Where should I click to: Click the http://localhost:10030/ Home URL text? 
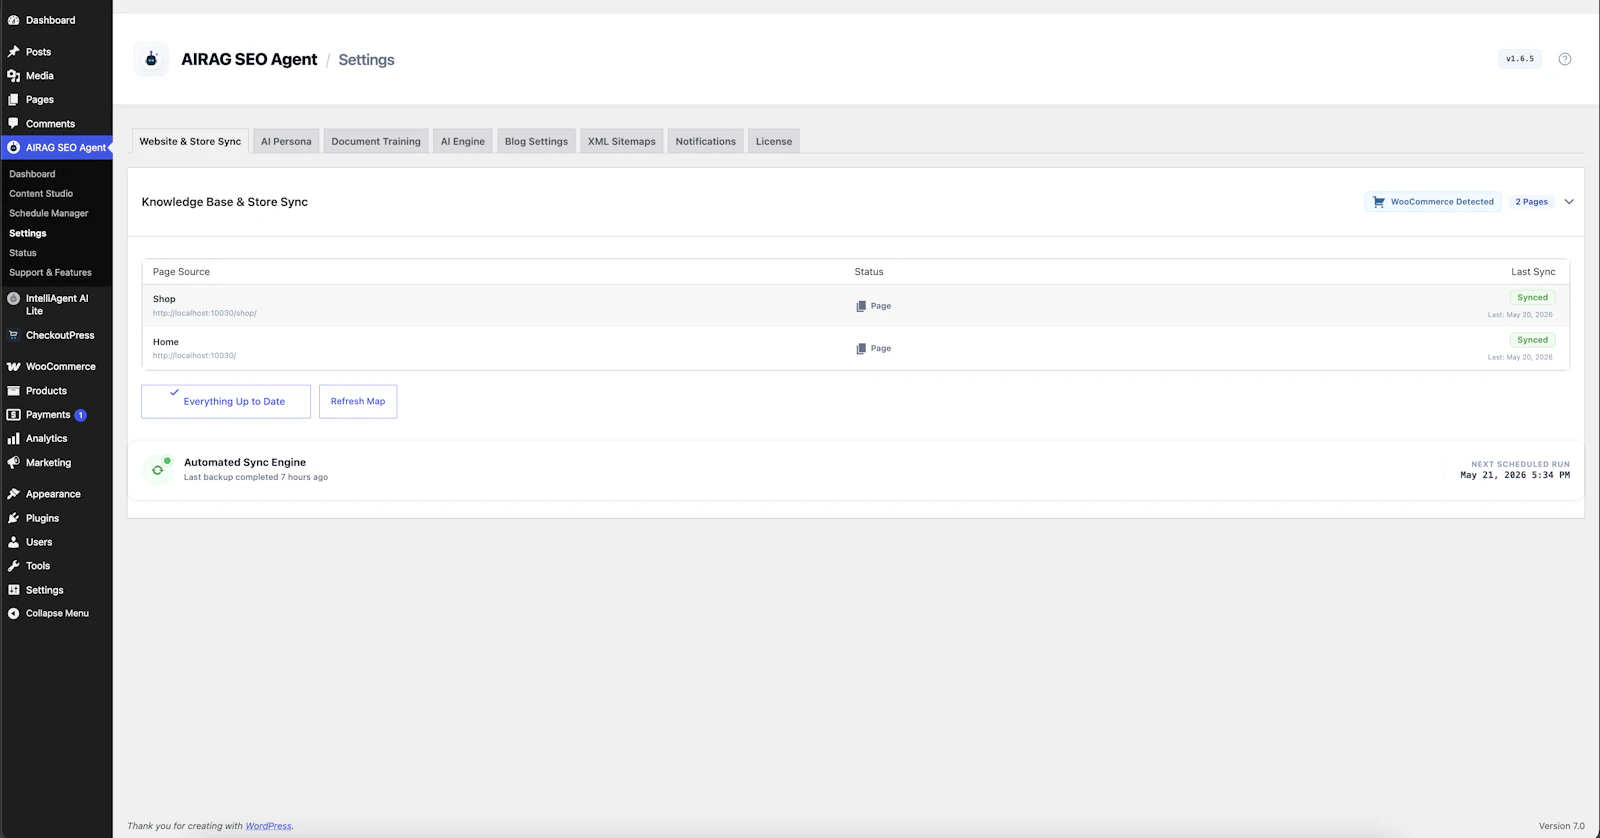point(195,356)
